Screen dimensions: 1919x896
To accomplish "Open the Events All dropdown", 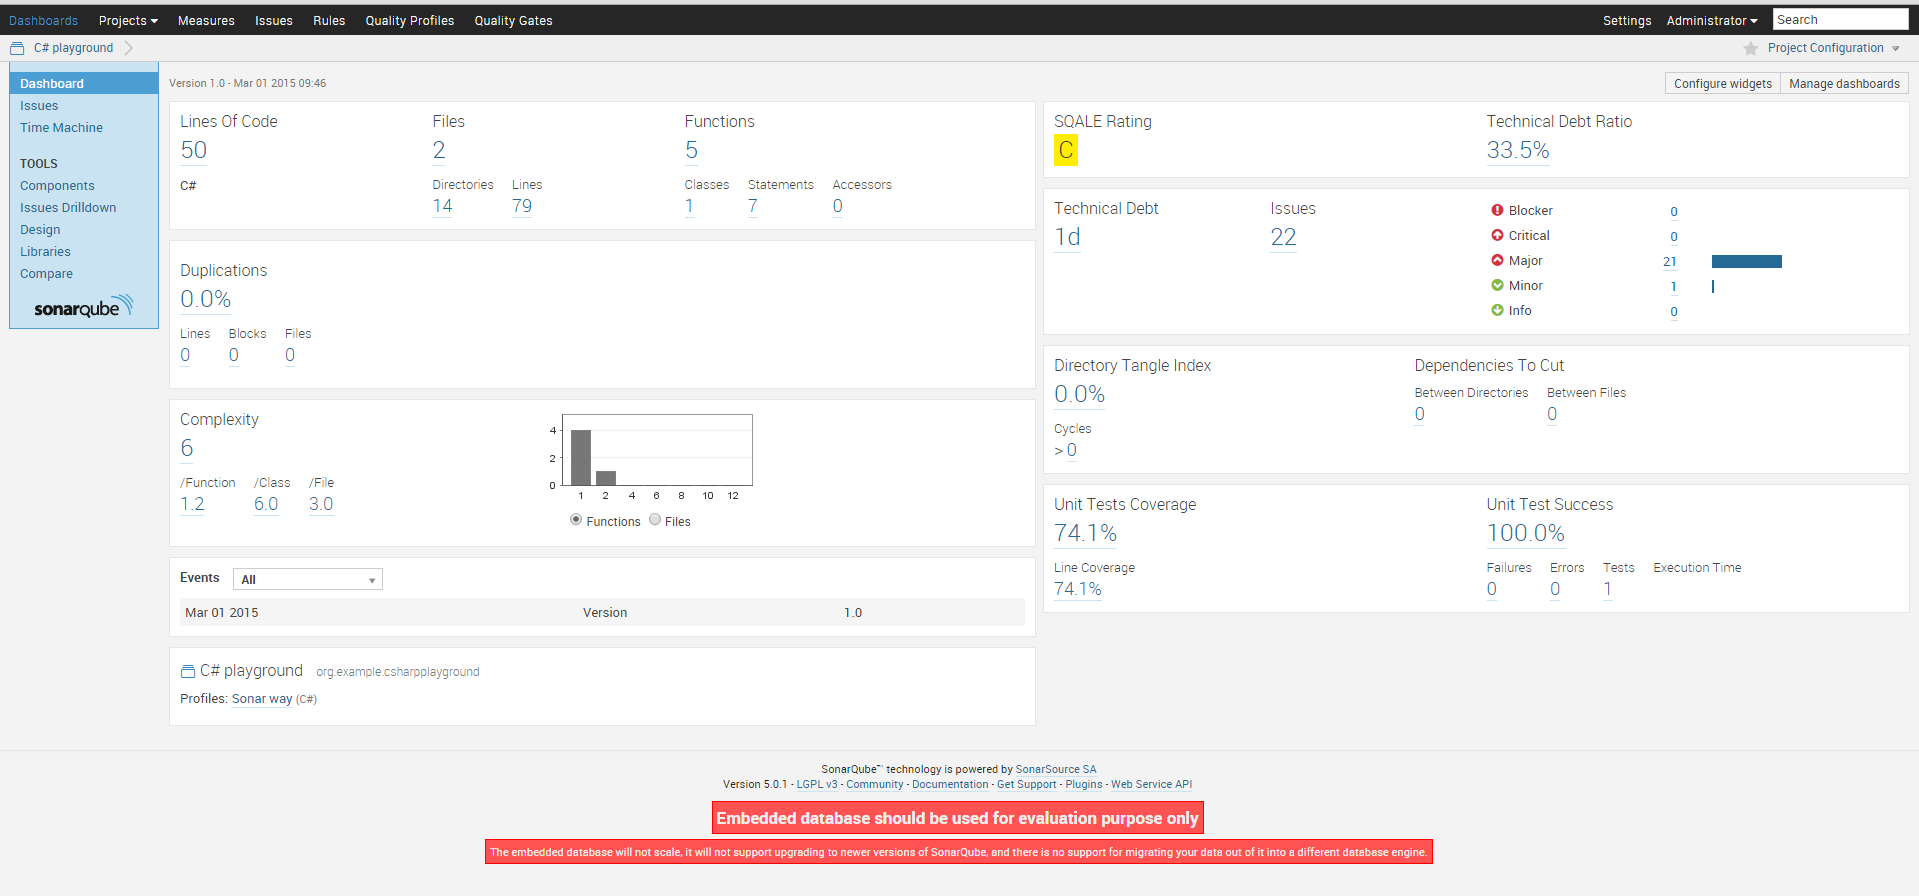I will (x=308, y=579).
